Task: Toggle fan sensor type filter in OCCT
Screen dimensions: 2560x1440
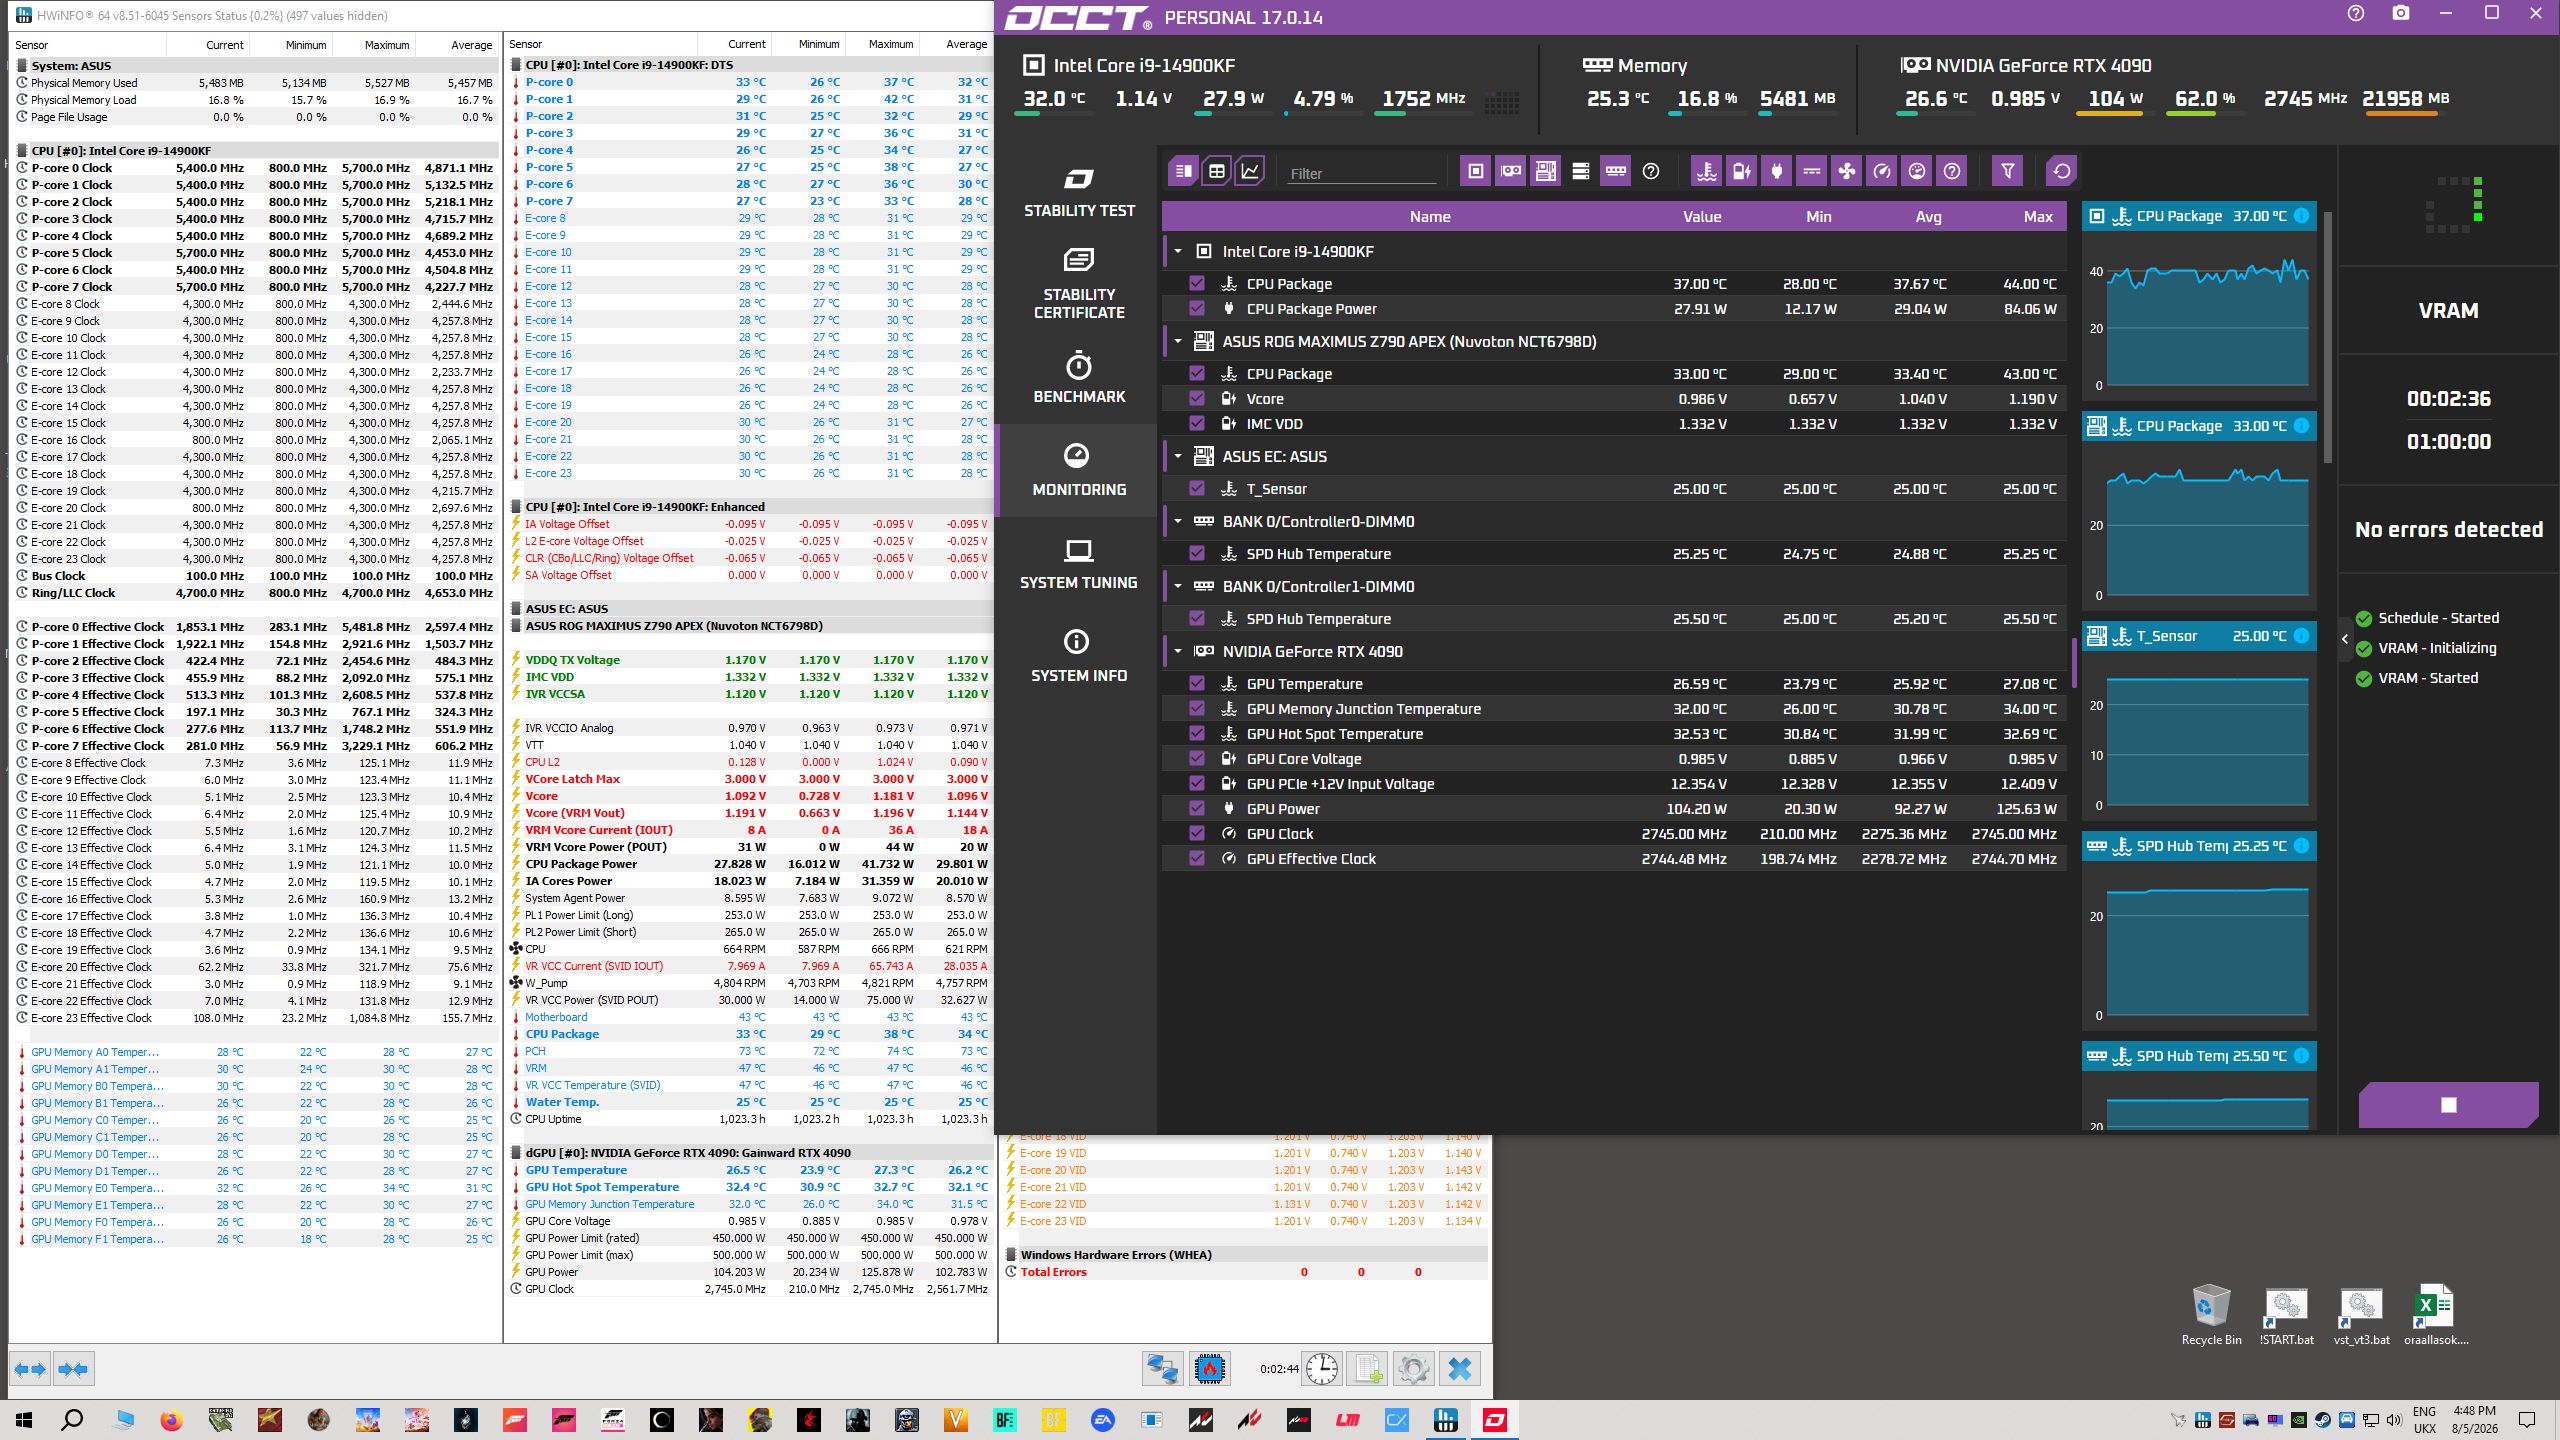Action: pos(1846,171)
